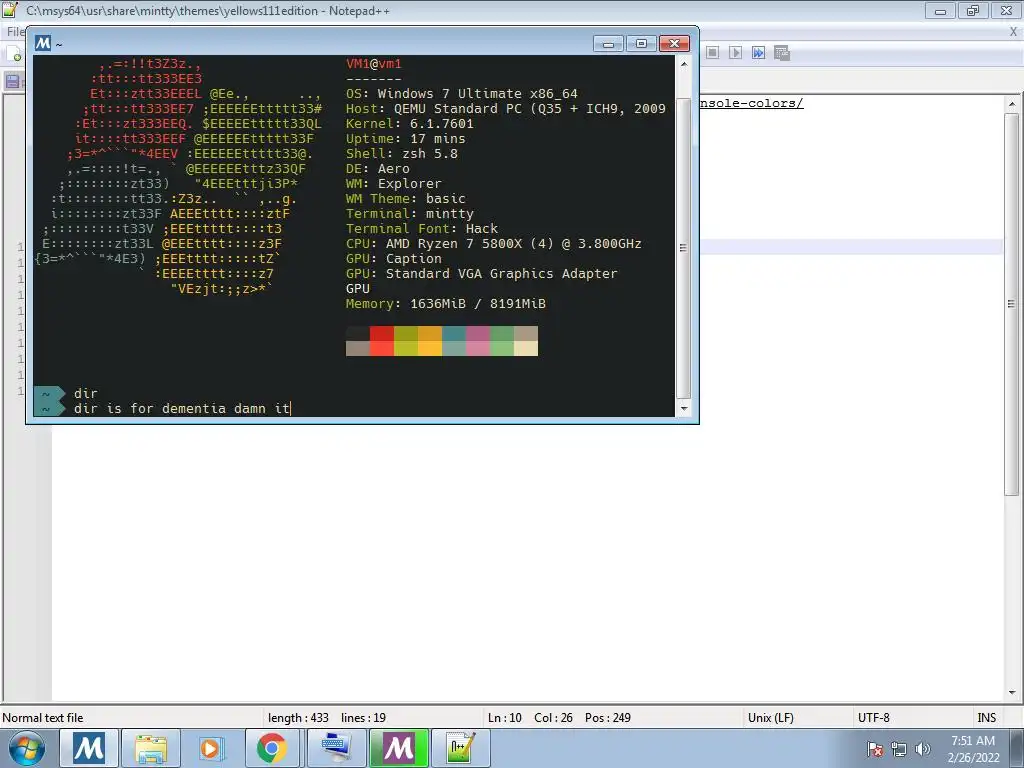Viewport: 1024px width, 768px height.
Task: Open the keyboard app taskbar icon
Action: [x=336, y=748]
